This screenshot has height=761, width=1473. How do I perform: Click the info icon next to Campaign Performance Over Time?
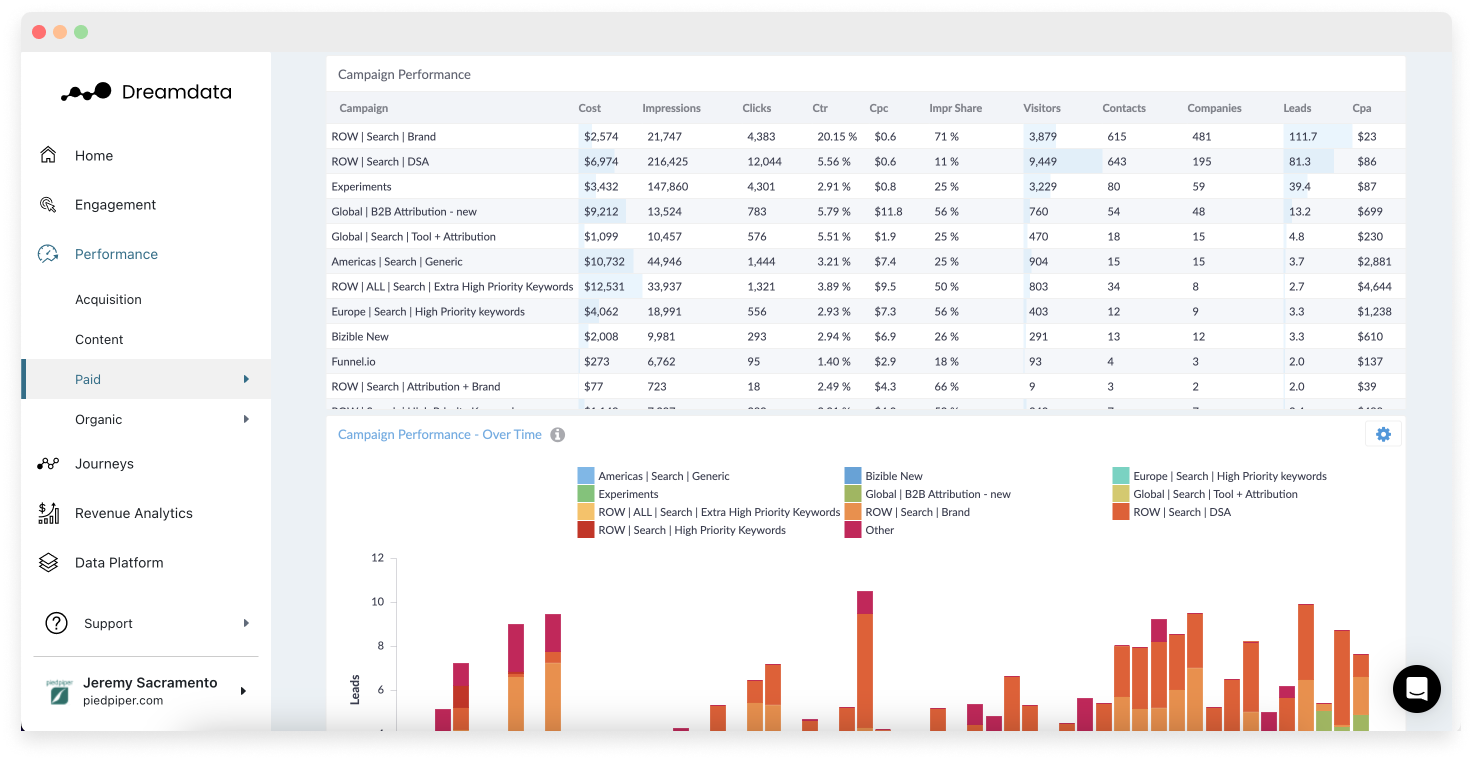point(558,434)
